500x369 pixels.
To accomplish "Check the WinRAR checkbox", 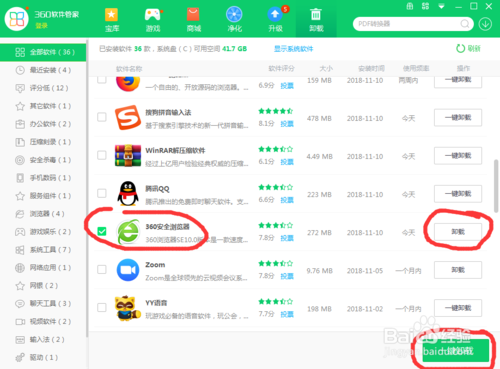I will (102, 155).
